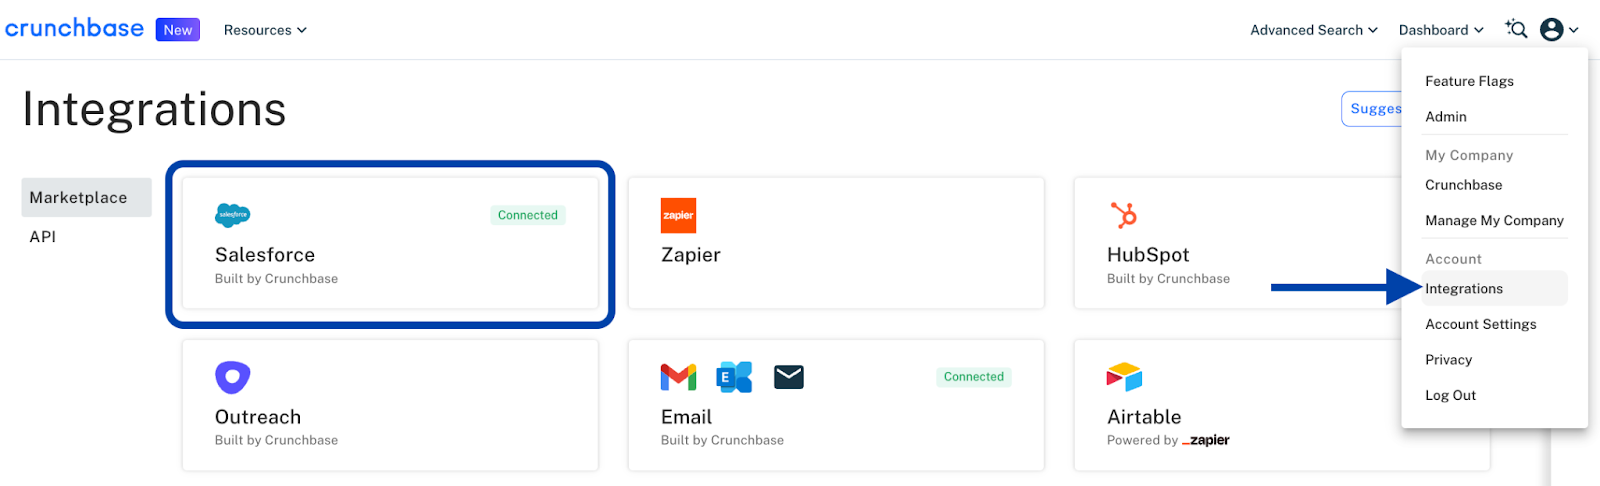The image size is (1600, 486).
Task: Click the Salesforce cloud logo icon
Action: pyautogui.click(x=232, y=215)
